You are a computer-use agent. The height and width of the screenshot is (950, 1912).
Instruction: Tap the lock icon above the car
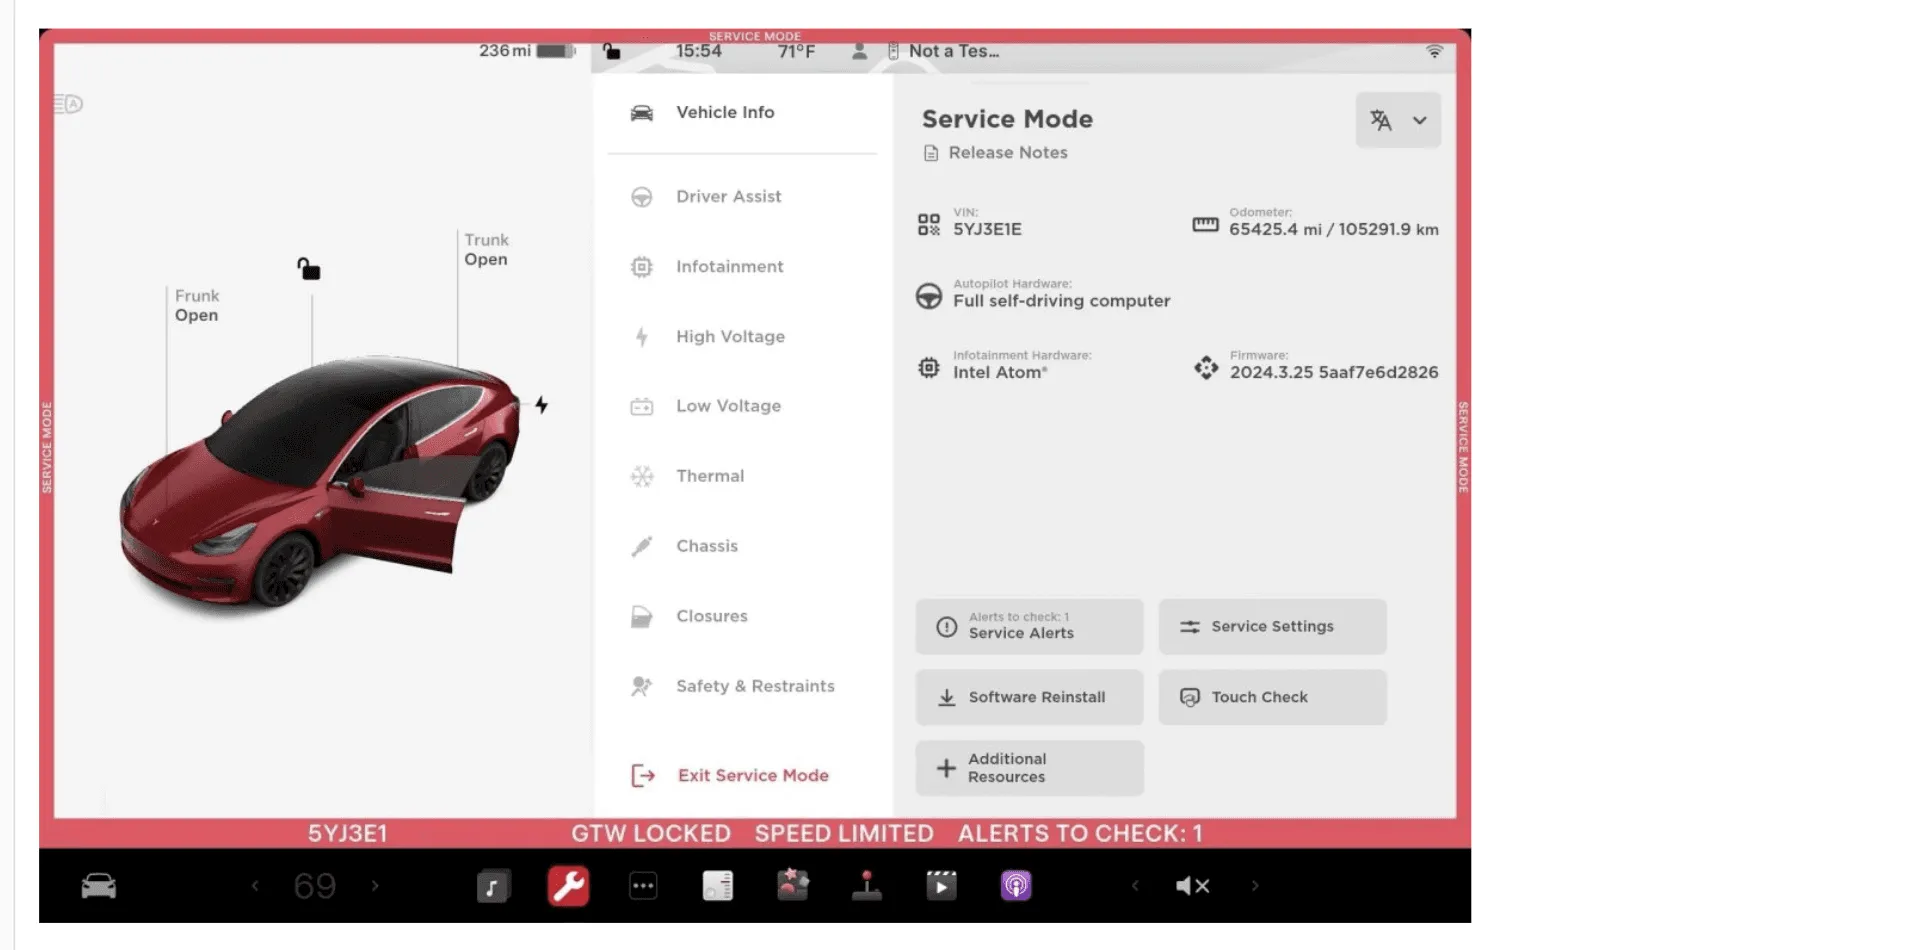pos(309,268)
